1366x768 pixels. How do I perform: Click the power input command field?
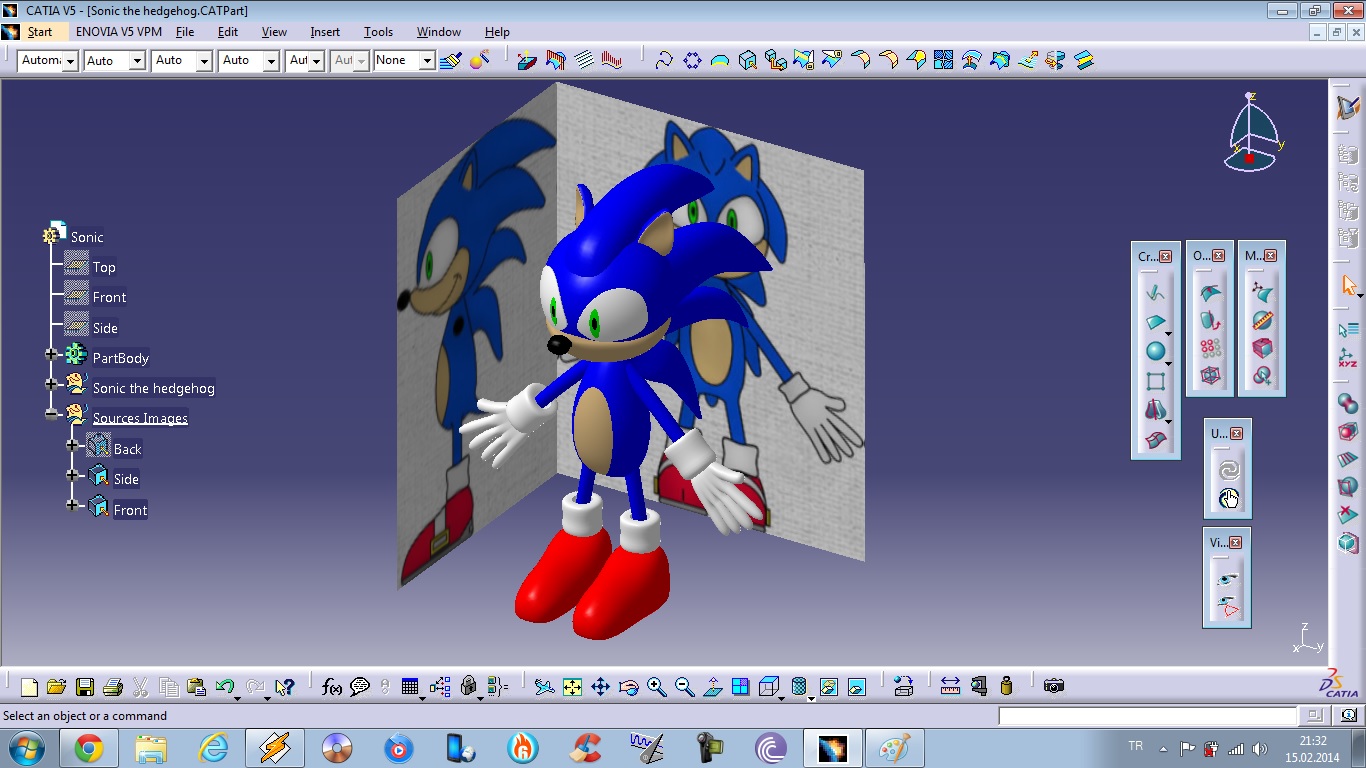(x=1147, y=716)
